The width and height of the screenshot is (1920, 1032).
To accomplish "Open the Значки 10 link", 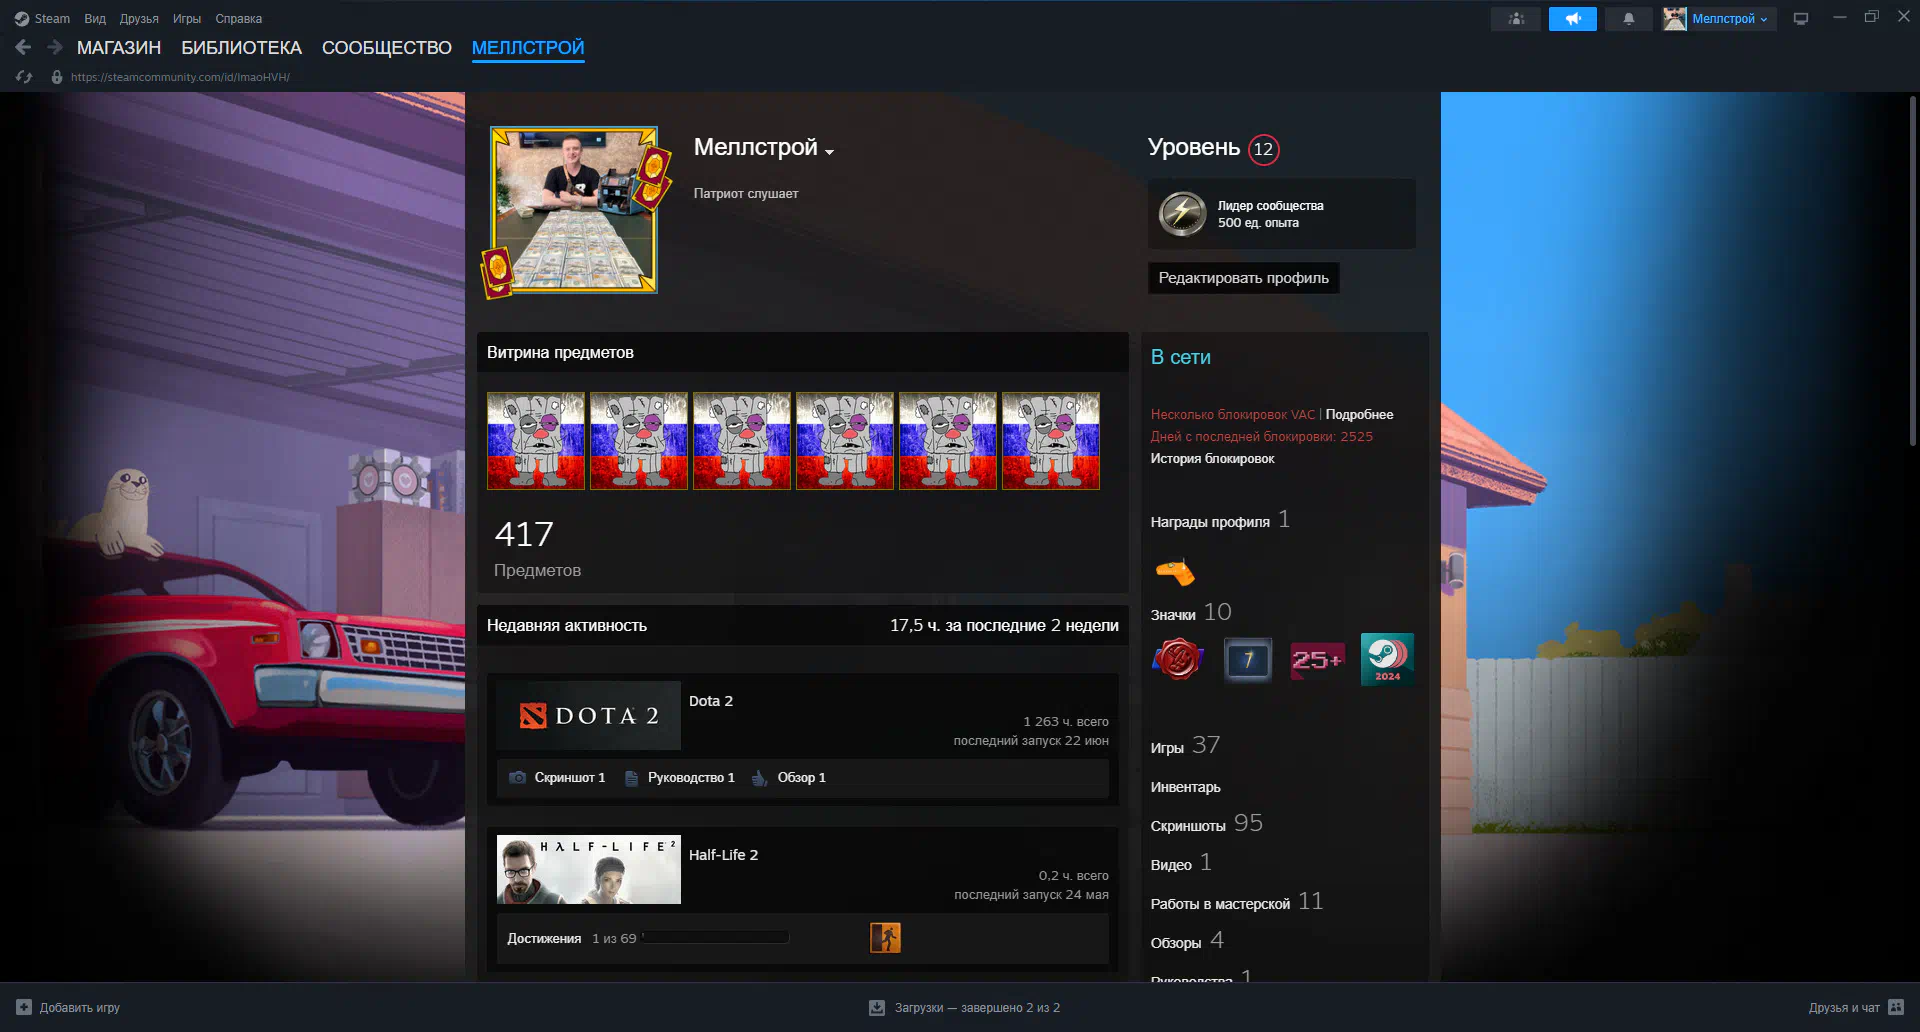I will (x=1190, y=613).
